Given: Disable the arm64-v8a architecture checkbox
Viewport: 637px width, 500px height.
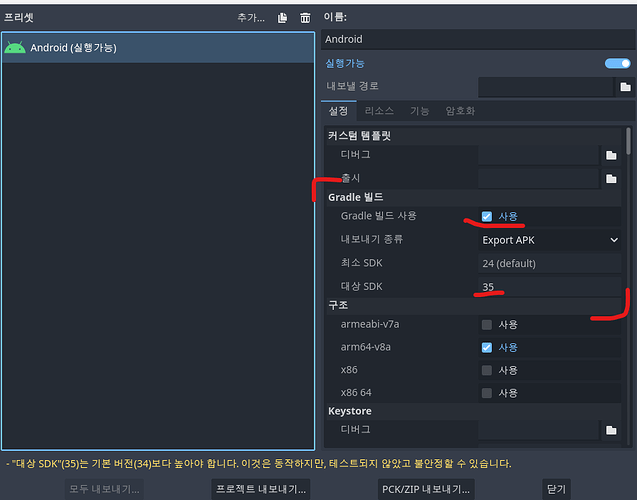Looking at the screenshot, I should coord(487,347).
